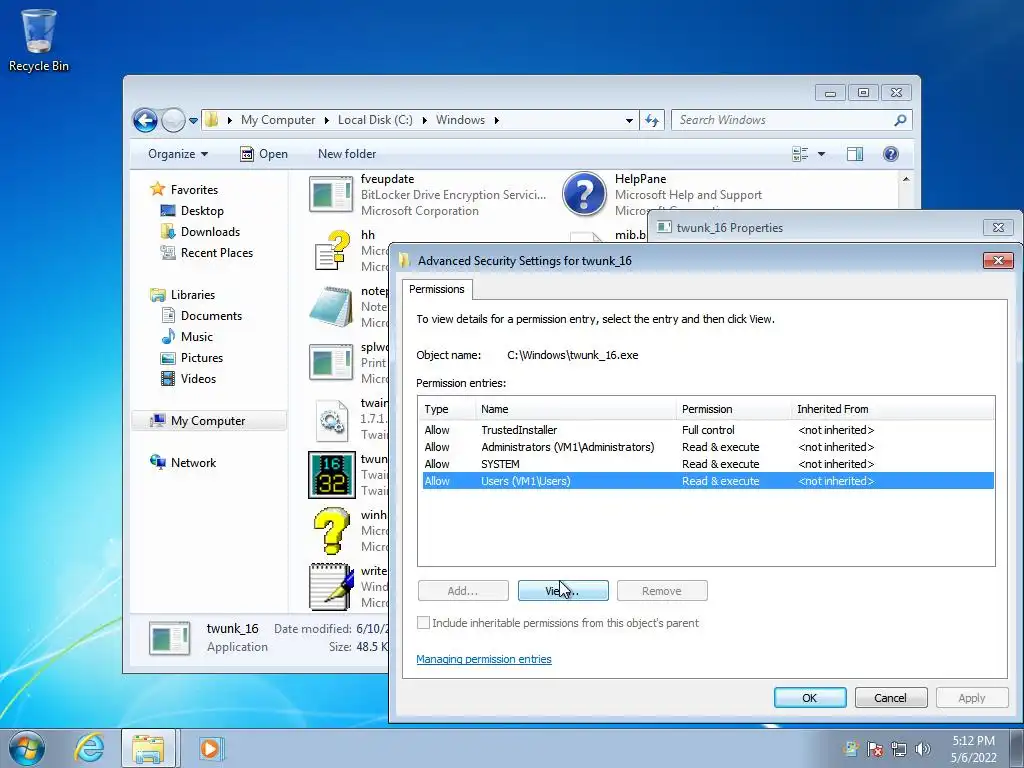Expand the view options dropdown arrow
Viewport: 1024px width, 768px height.
pos(822,154)
